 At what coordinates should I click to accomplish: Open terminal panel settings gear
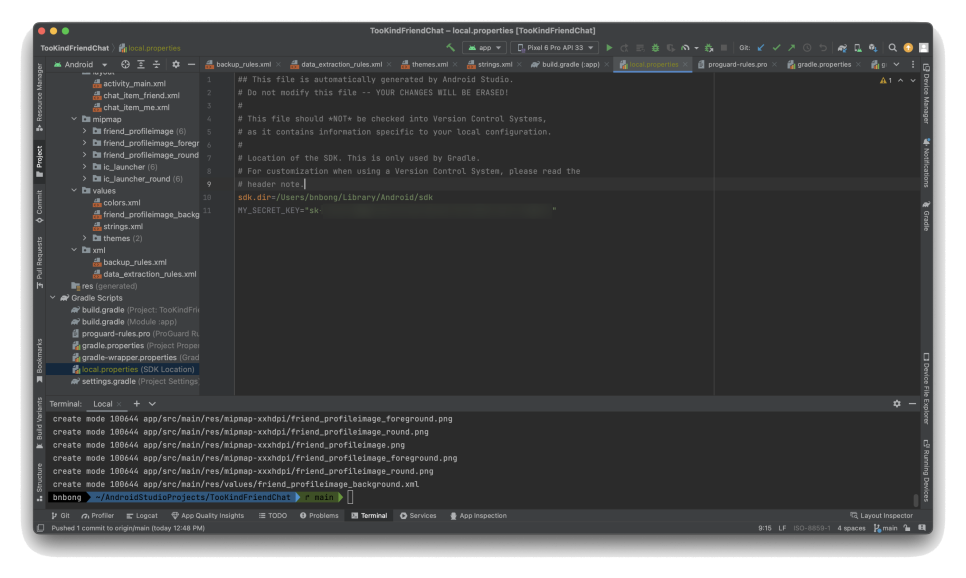pyautogui.click(x=897, y=404)
